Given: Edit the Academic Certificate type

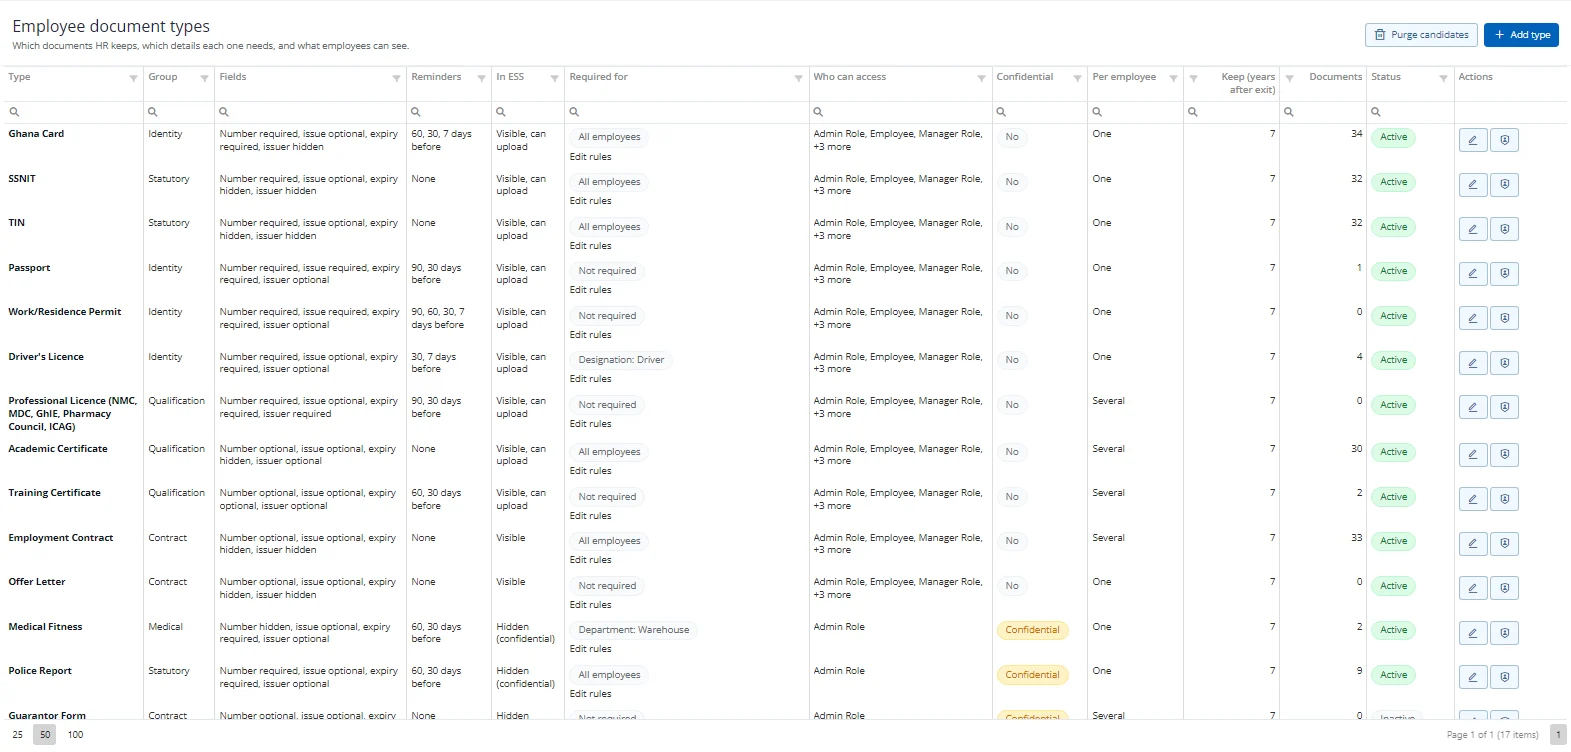Looking at the screenshot, I should click(1473, 455).
